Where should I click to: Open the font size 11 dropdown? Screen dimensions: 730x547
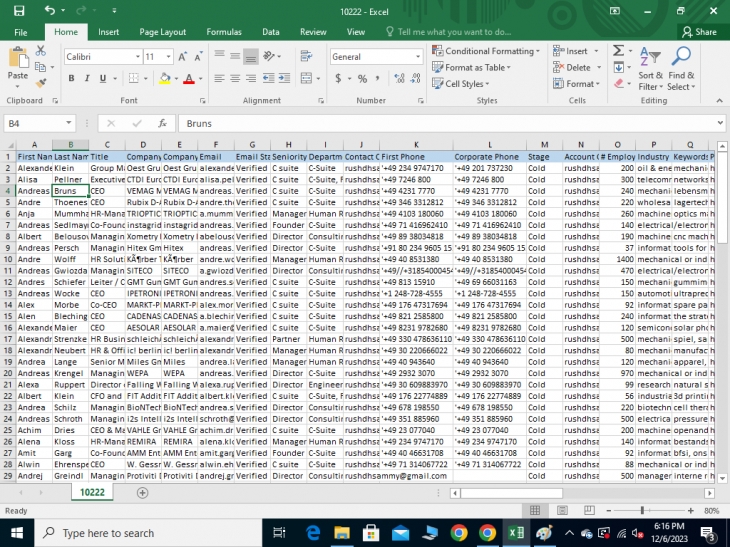coord(169,57)
